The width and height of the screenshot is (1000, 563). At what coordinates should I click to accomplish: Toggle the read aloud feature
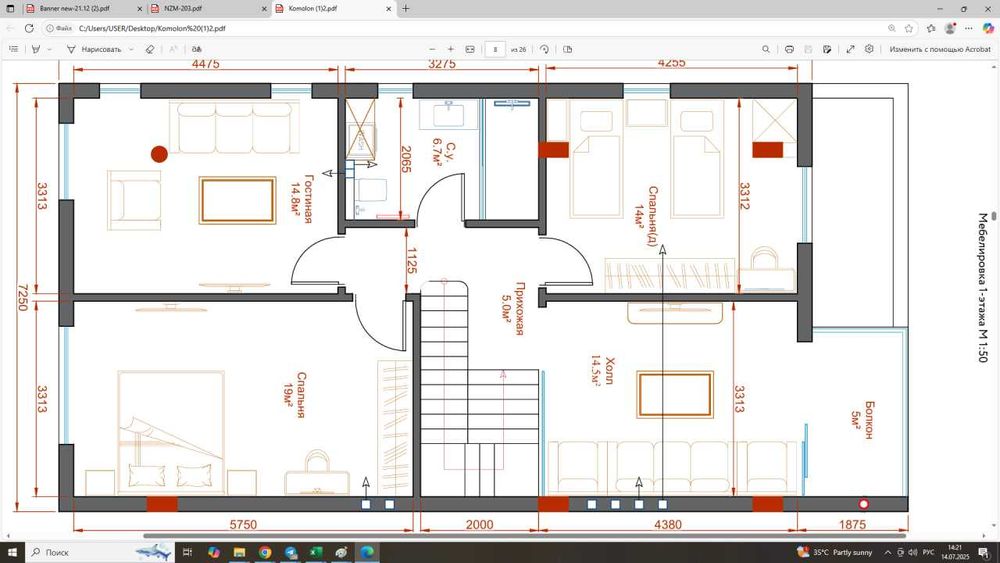coord(198,48)
